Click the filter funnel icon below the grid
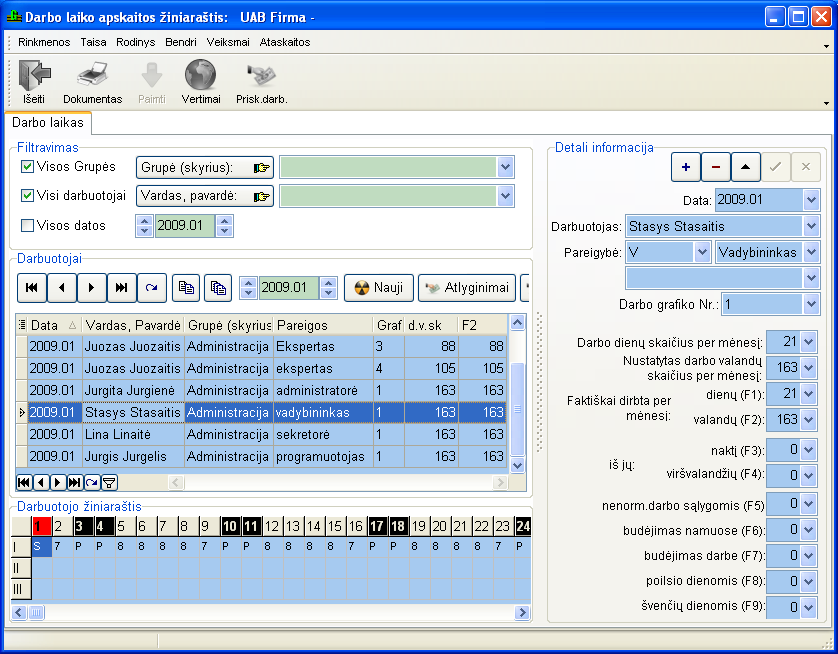 click(109, 483)
